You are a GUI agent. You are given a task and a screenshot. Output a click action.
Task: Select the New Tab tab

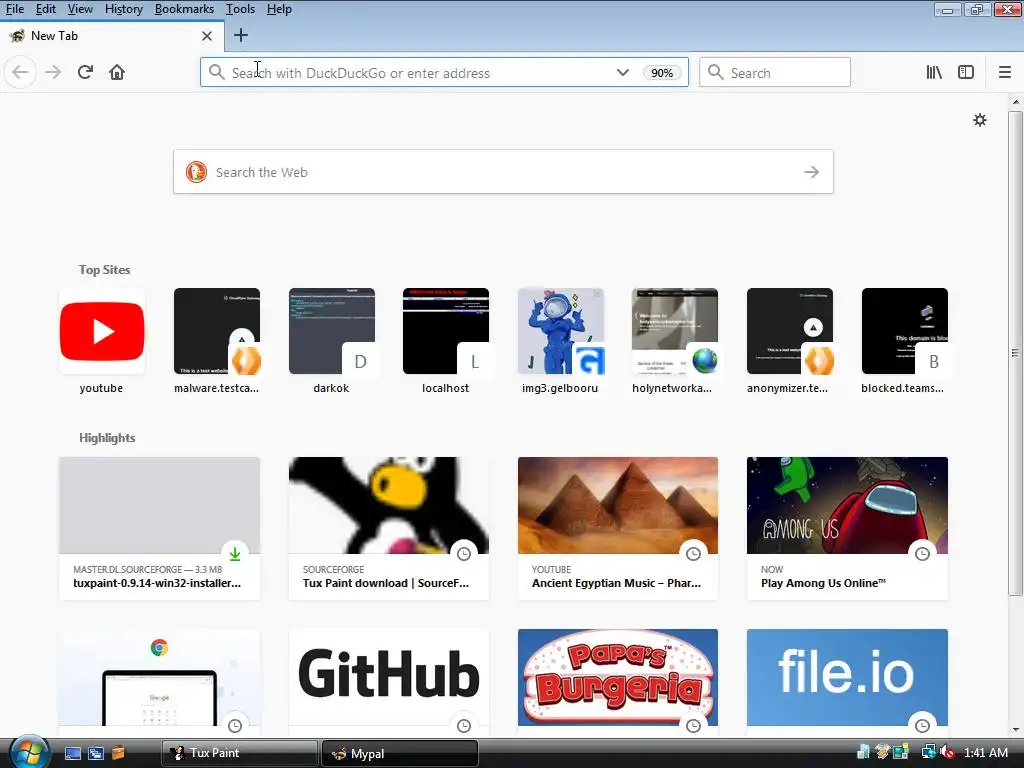coord(112,36)
